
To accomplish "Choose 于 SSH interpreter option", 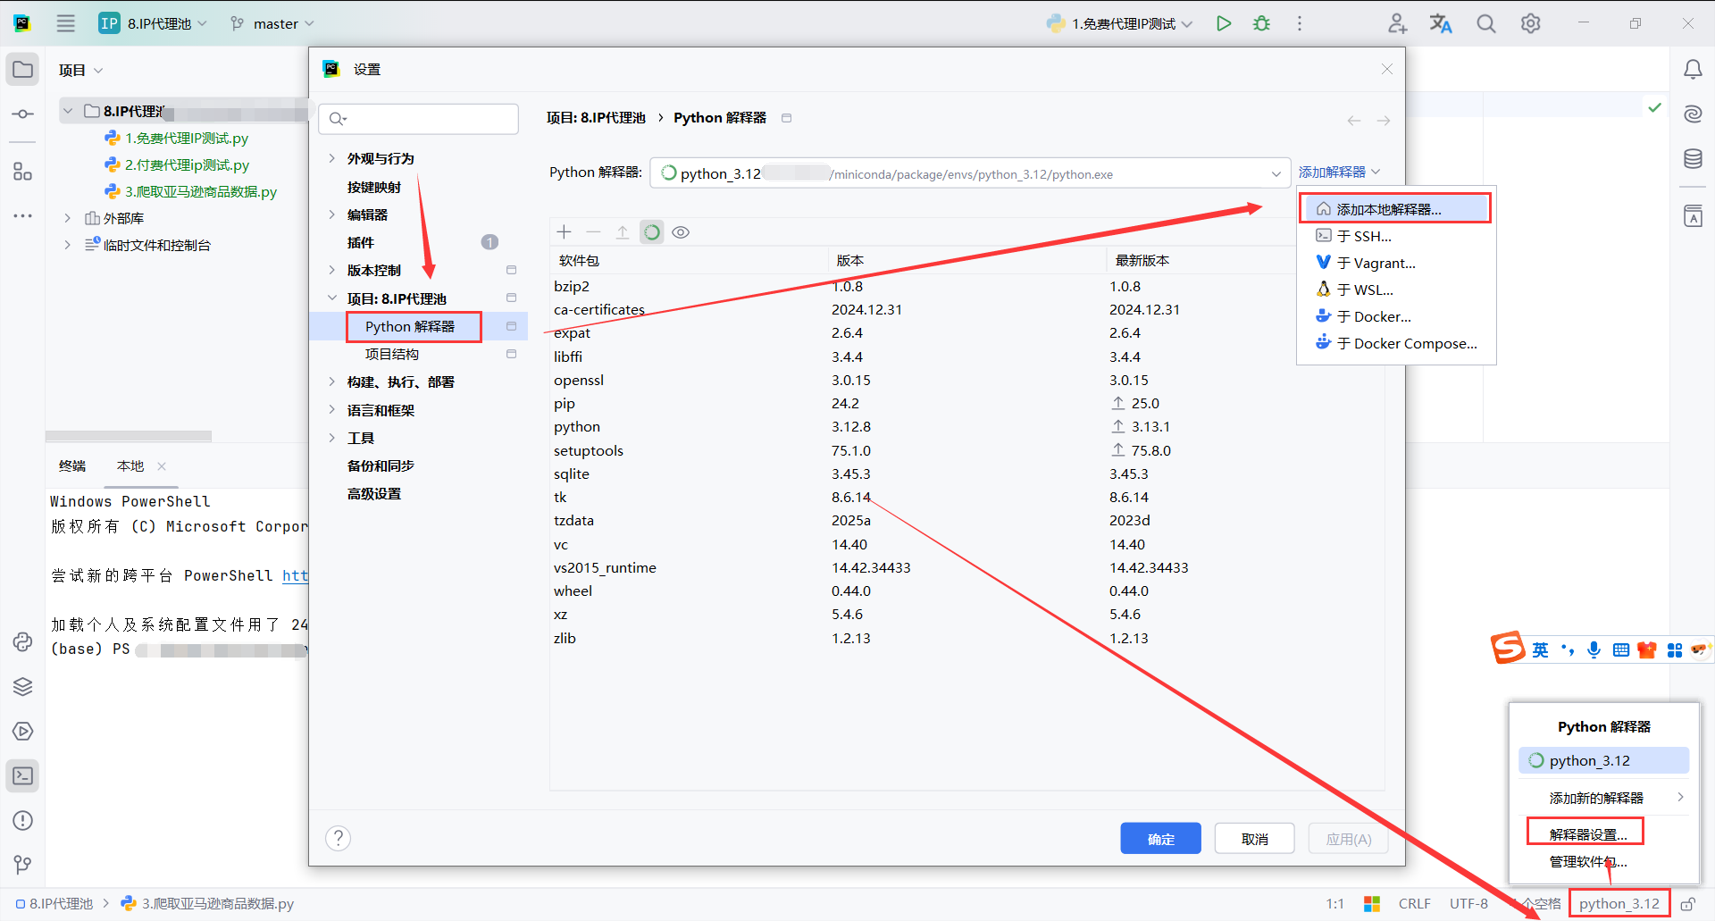I will [1395, 236].
